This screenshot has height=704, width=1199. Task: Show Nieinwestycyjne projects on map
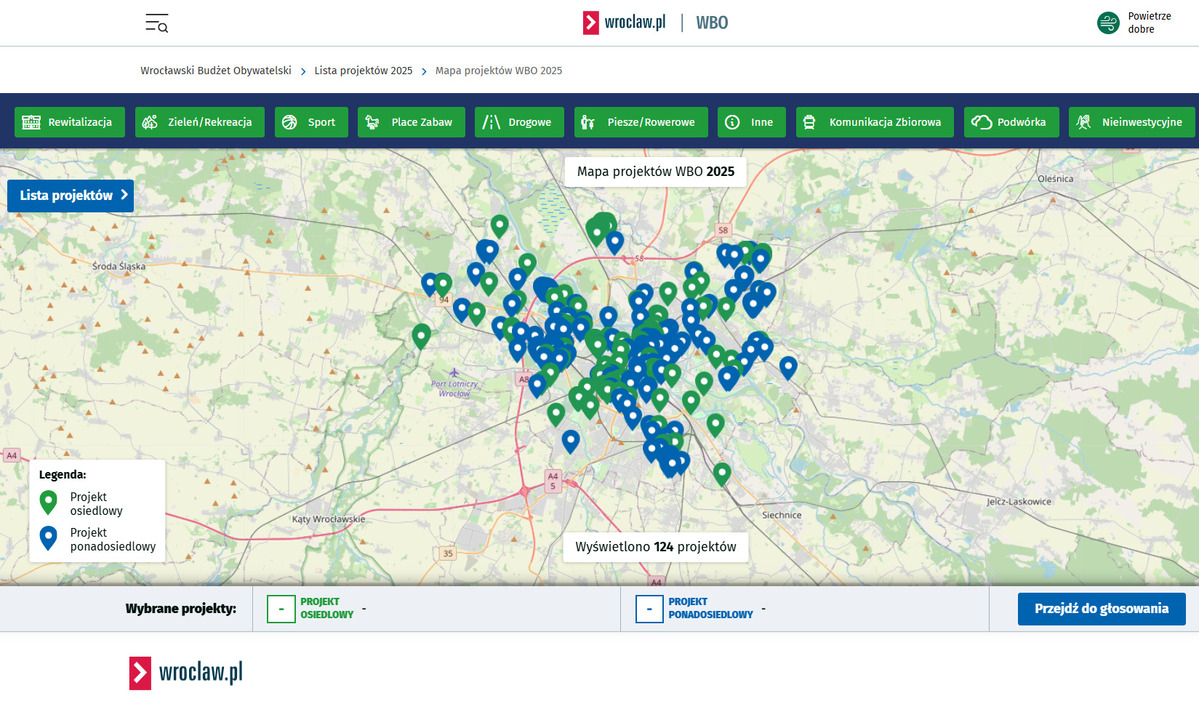(x=1132, y=122)
